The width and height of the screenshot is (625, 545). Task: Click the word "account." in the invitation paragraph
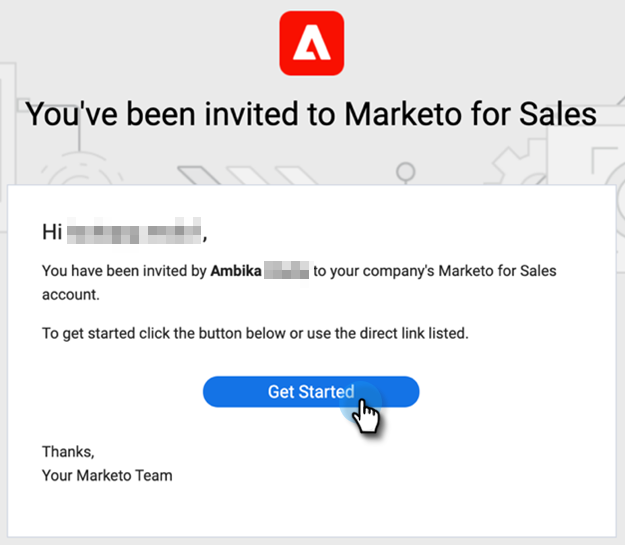(70, 295)
